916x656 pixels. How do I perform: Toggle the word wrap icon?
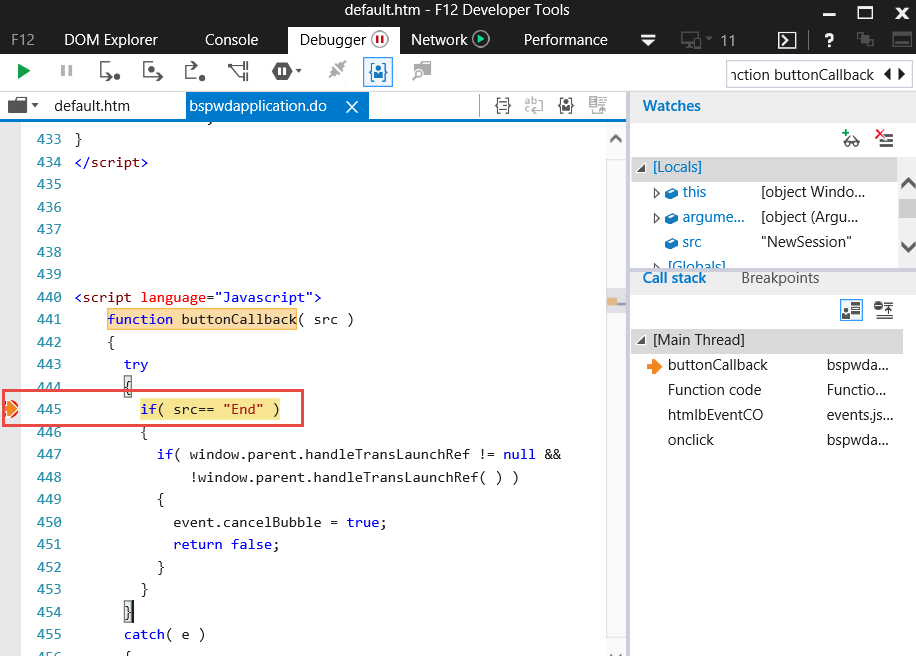[534, 106]
